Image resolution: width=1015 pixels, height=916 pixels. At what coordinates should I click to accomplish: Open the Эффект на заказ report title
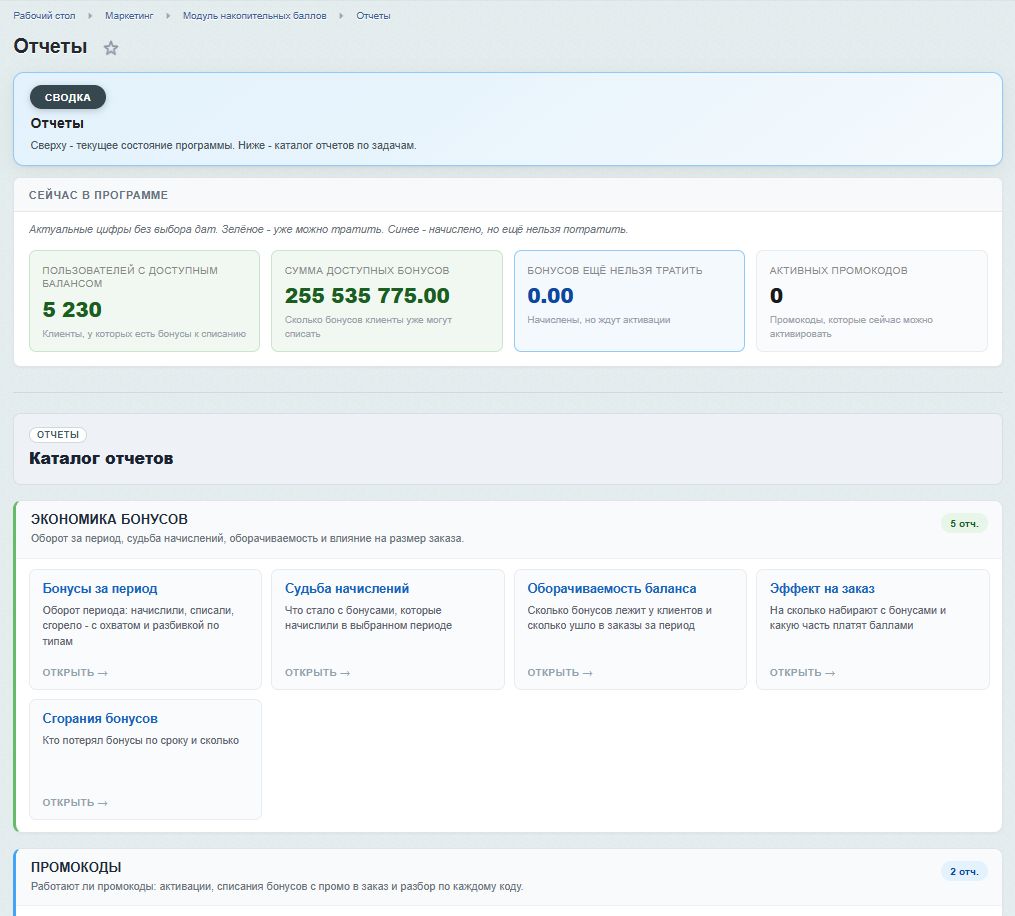[x=822, y=588]
